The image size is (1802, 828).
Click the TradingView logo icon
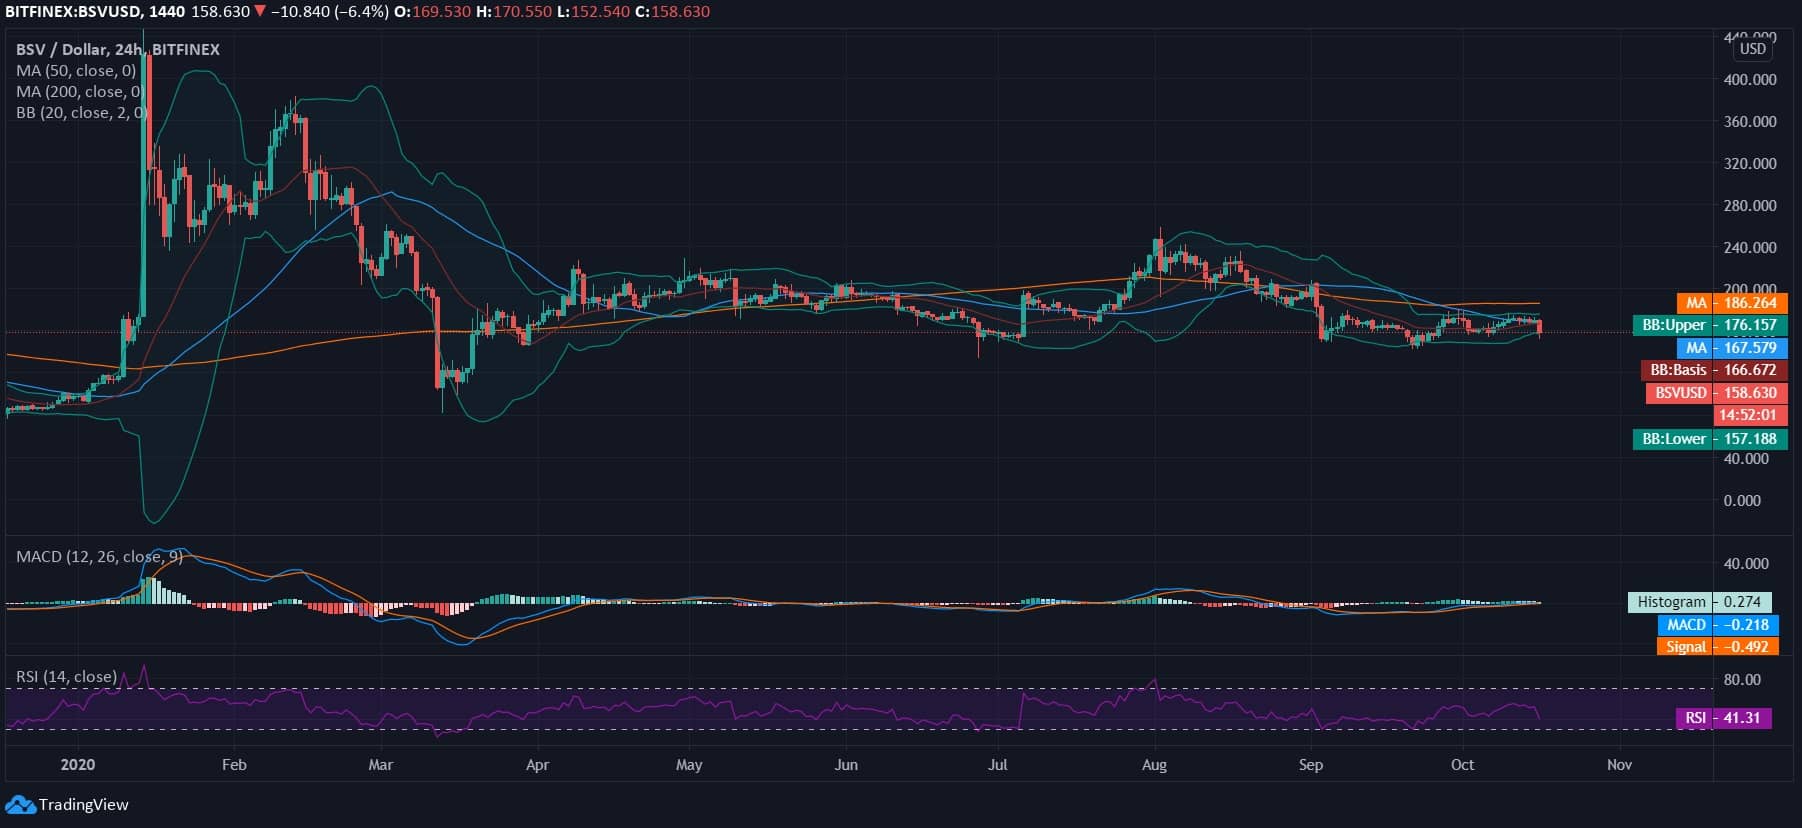tap(20, 805)
